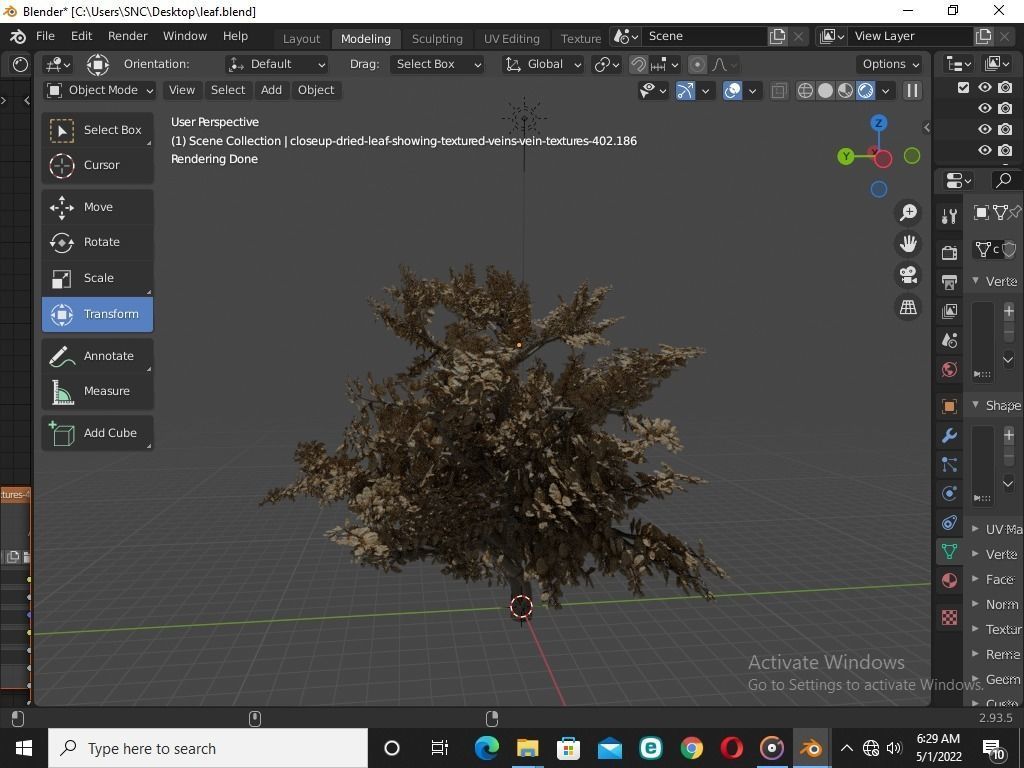Click the properties search magnifier icon
The image size is (1024, 768).
tap(1004, 180)
